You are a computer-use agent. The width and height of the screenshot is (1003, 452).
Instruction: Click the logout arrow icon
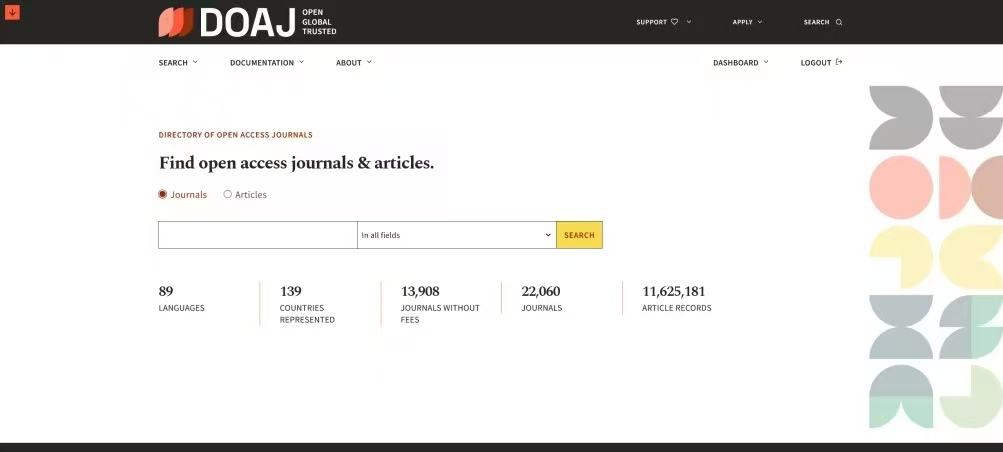click(x=839, y=62)
